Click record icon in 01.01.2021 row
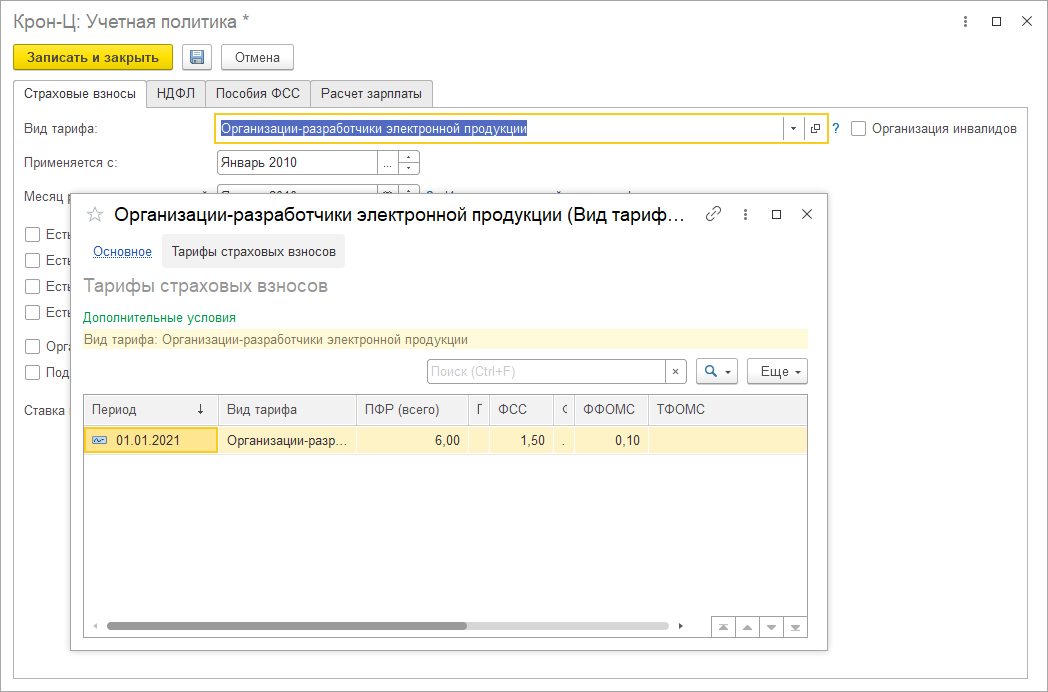The height and width of the screenshot is (692, 1048). pyautogui.click(x=100, y=441)
